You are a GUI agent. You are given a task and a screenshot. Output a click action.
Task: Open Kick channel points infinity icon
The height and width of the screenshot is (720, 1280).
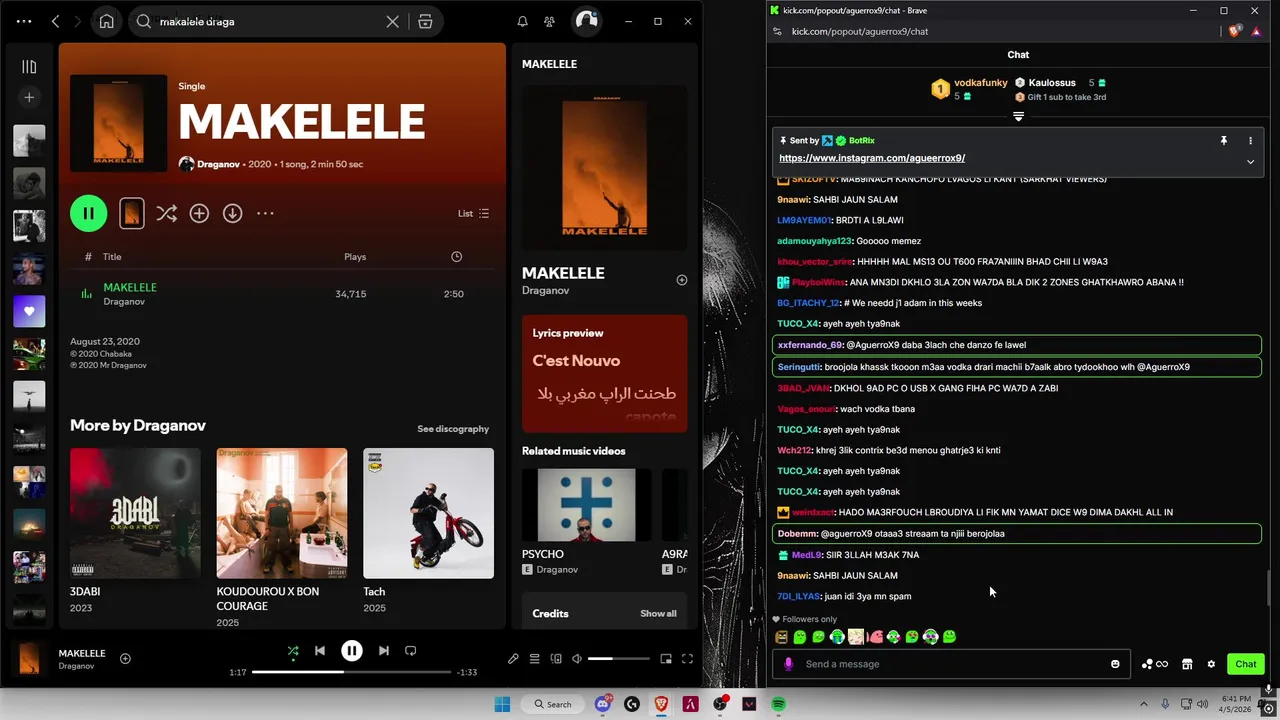click(x=1155, y=664)
